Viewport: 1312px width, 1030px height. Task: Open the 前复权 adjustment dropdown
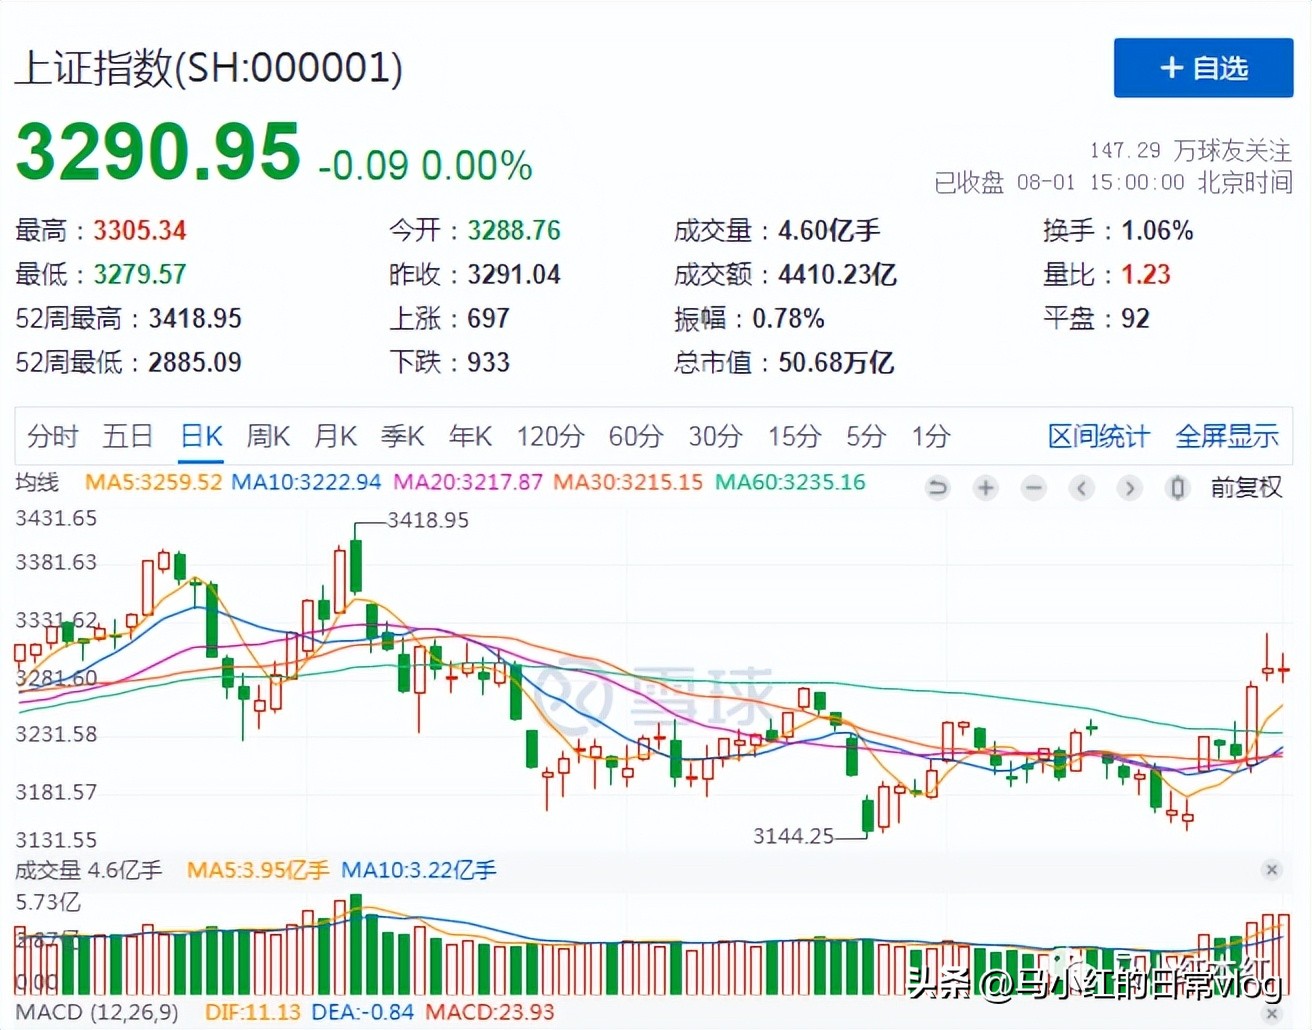1245,488
